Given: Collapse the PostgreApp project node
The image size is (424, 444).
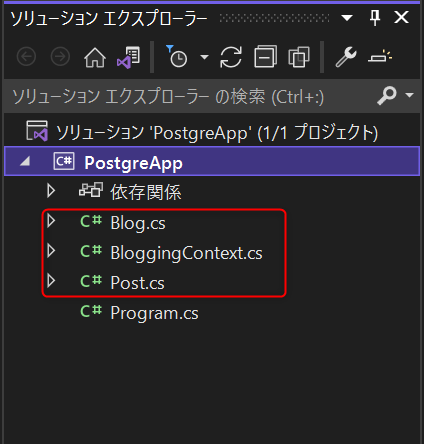Looking at the screenshot, I should (x=25, y=162).
